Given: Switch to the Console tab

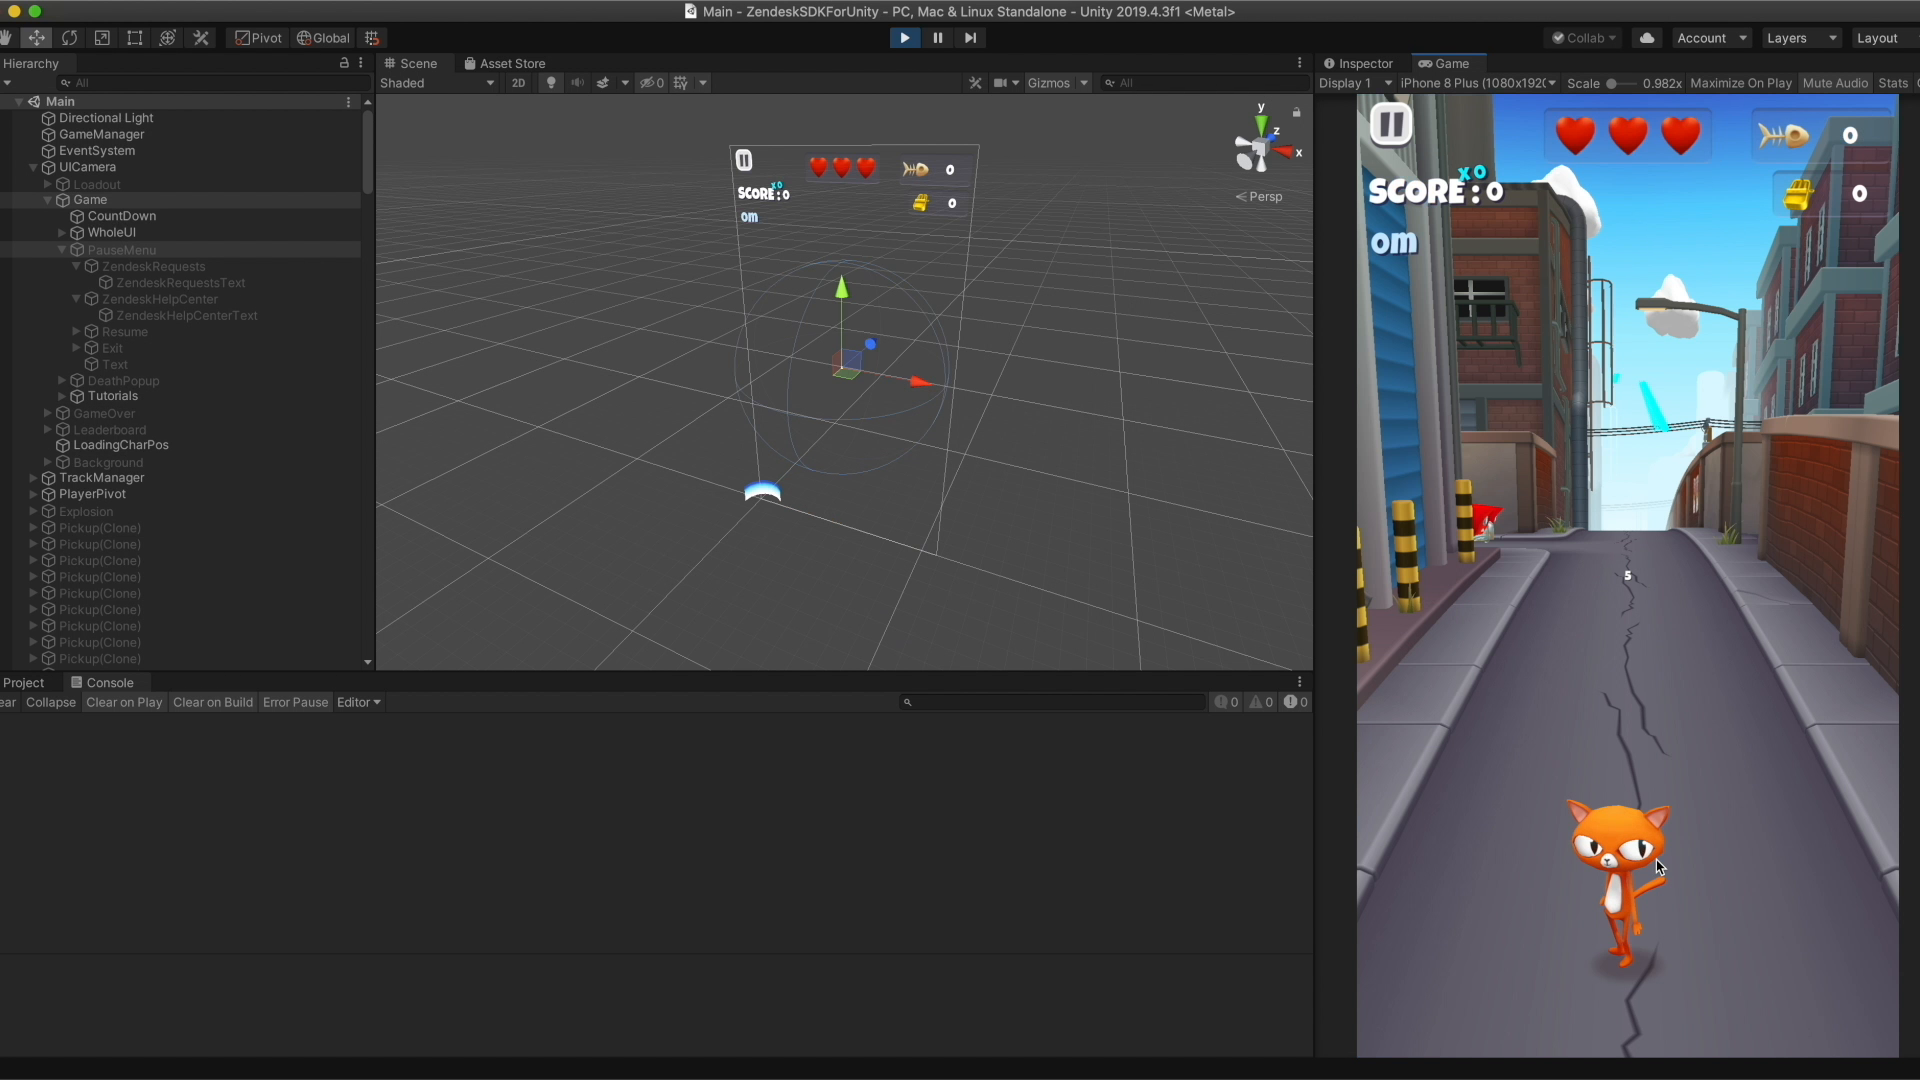Looking at the screenshot, I should pyautogui.click(x=102, y=682).
